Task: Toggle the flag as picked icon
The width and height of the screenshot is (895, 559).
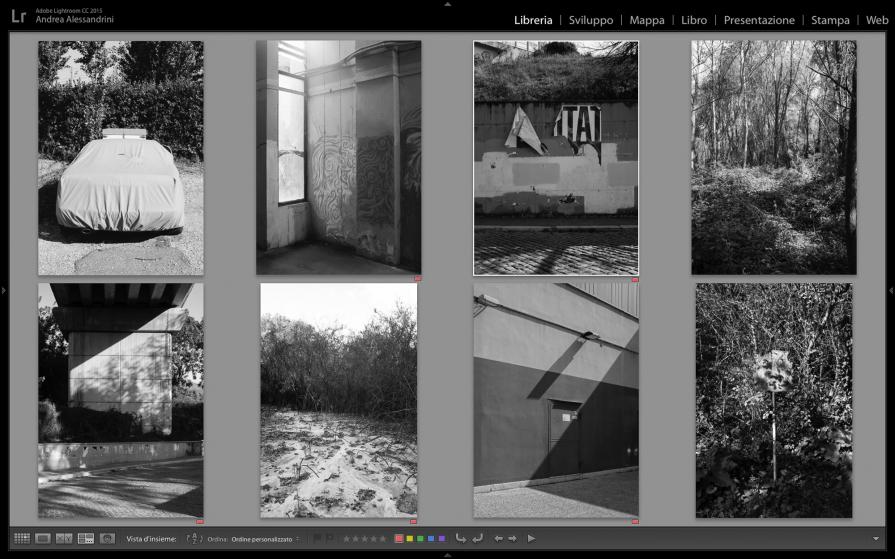Action: [317, 538]
